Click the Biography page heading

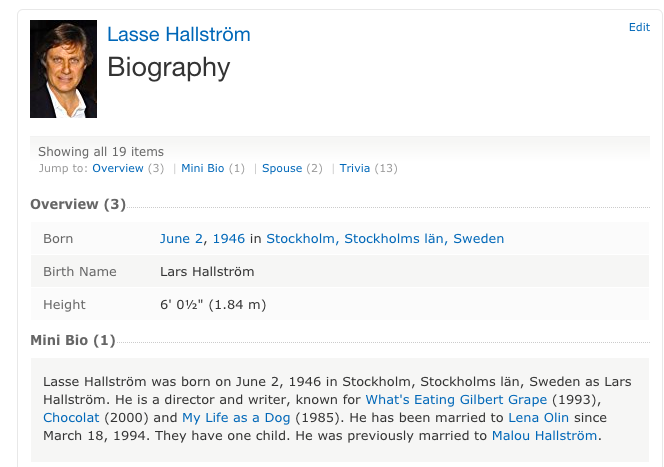tap(168, 67)
